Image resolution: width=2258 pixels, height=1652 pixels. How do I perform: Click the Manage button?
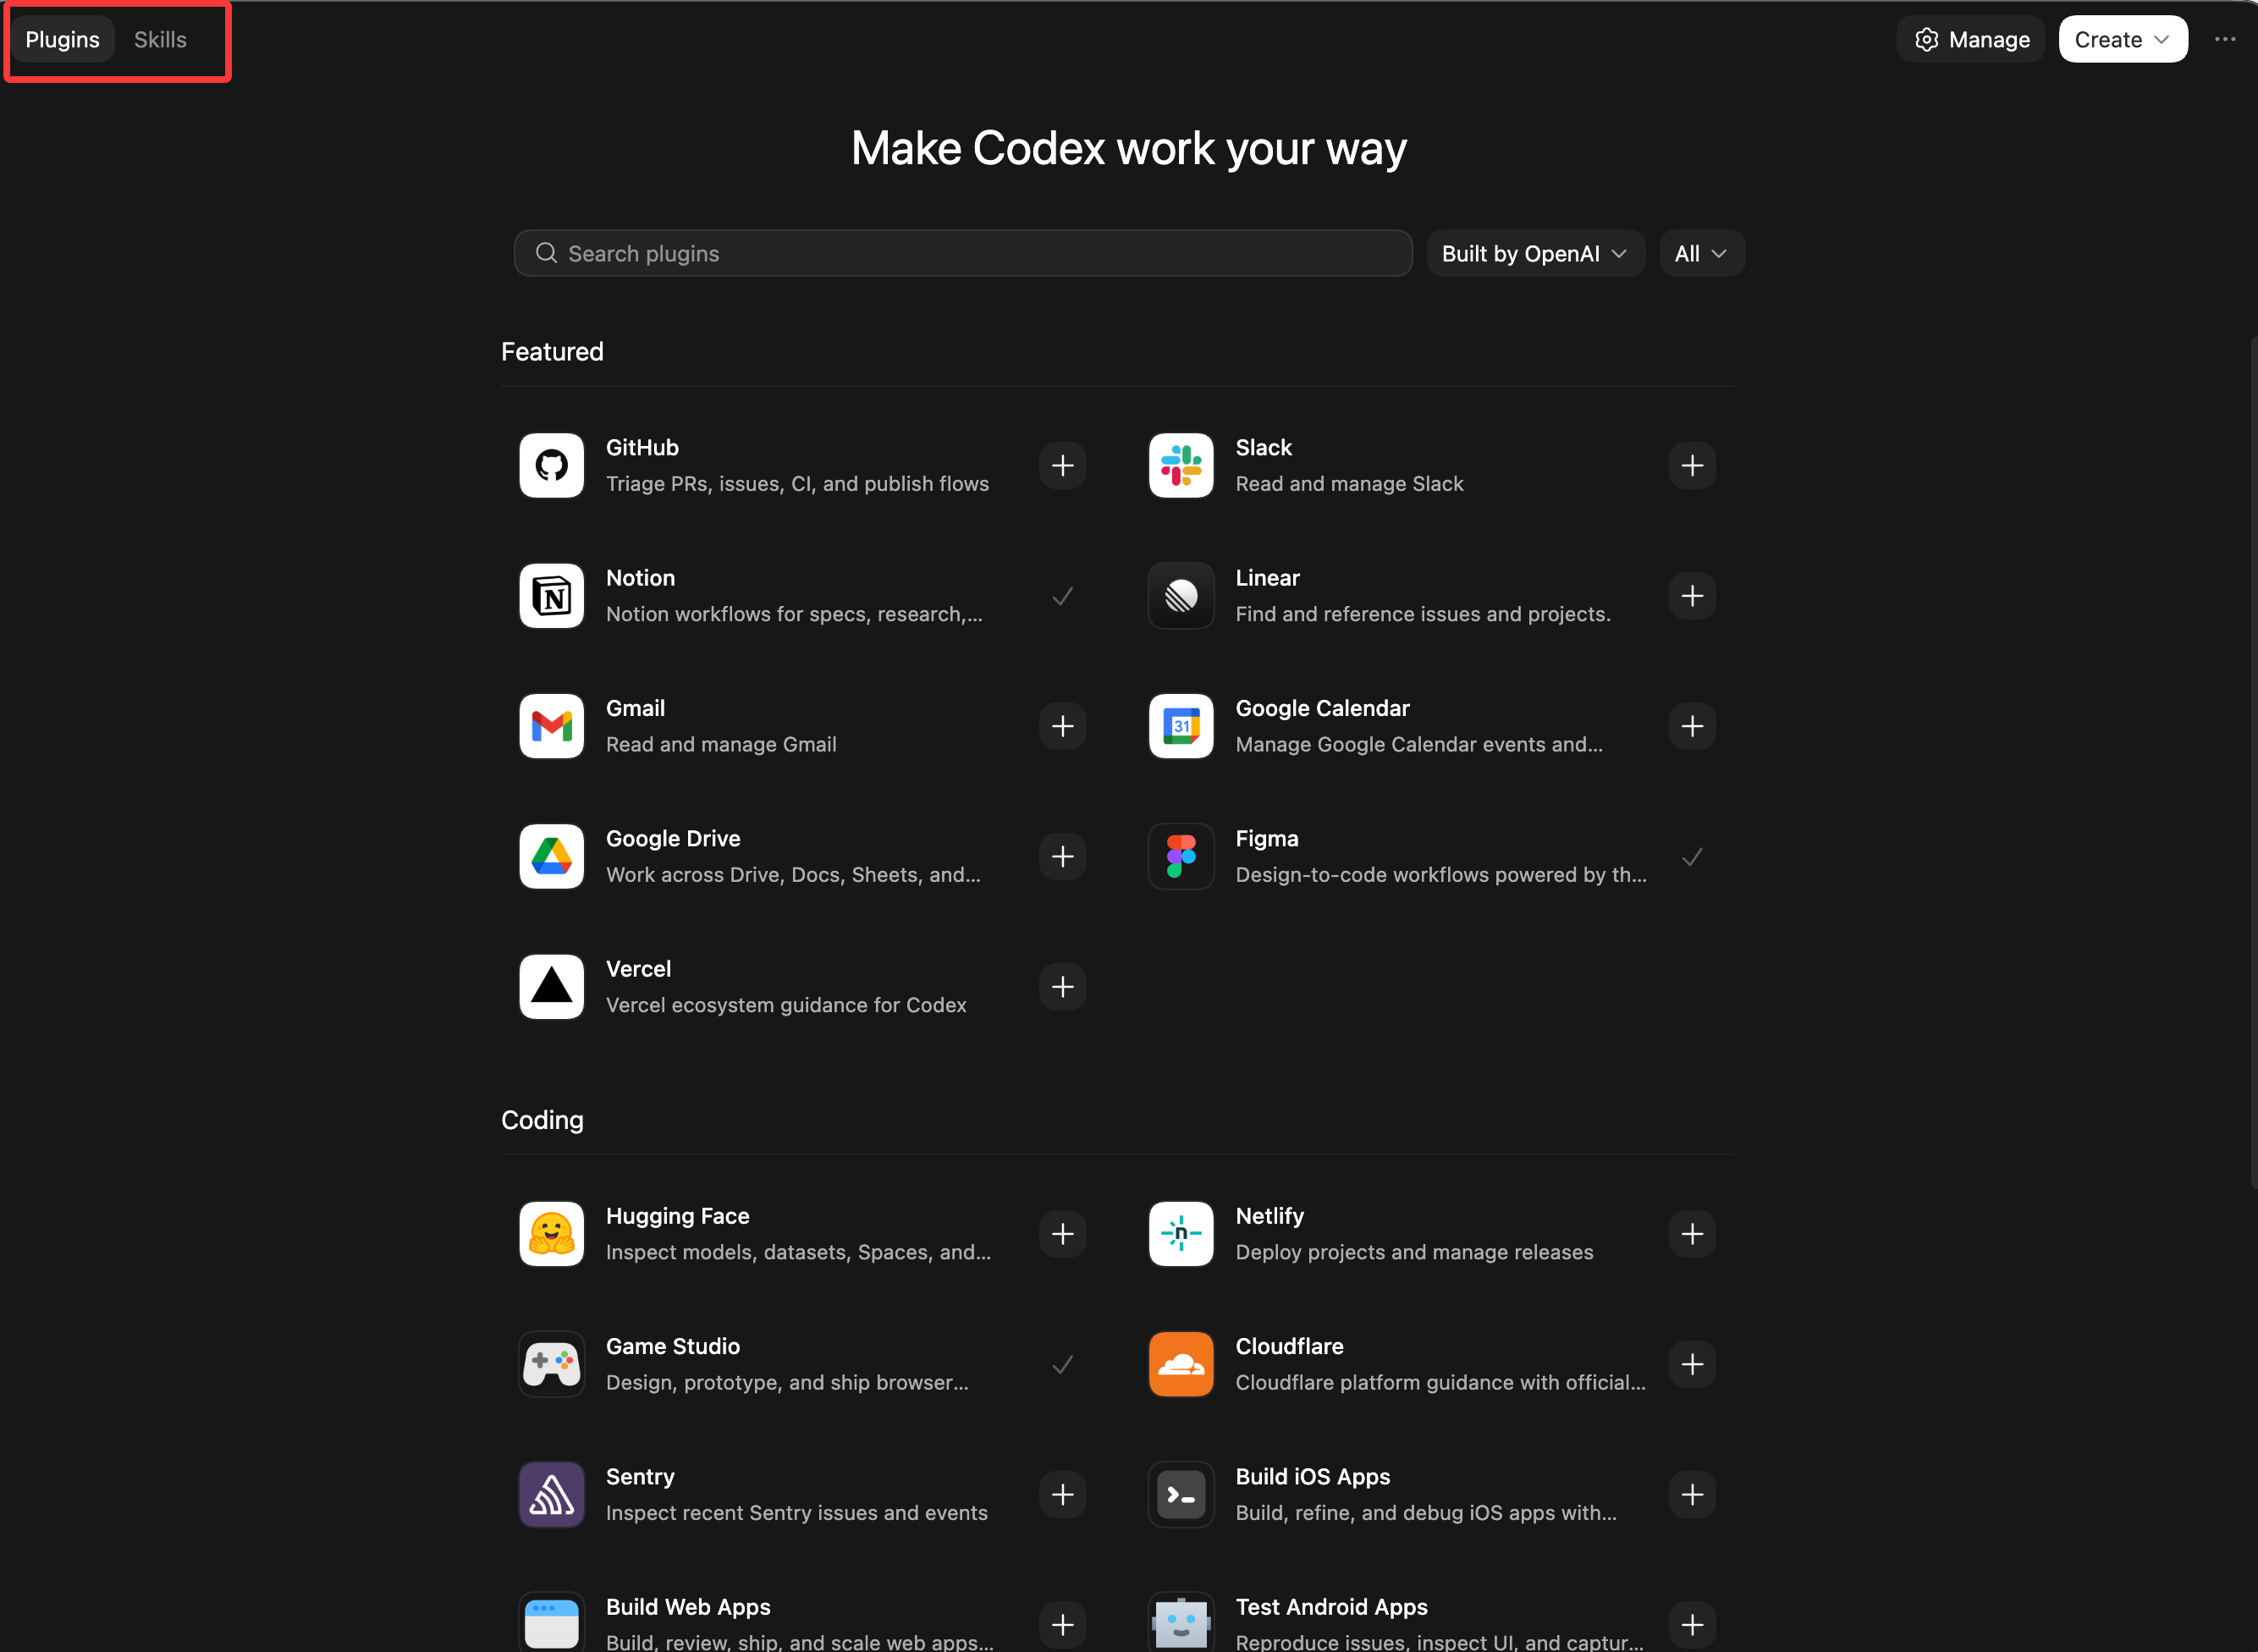tap(1971, 39)
